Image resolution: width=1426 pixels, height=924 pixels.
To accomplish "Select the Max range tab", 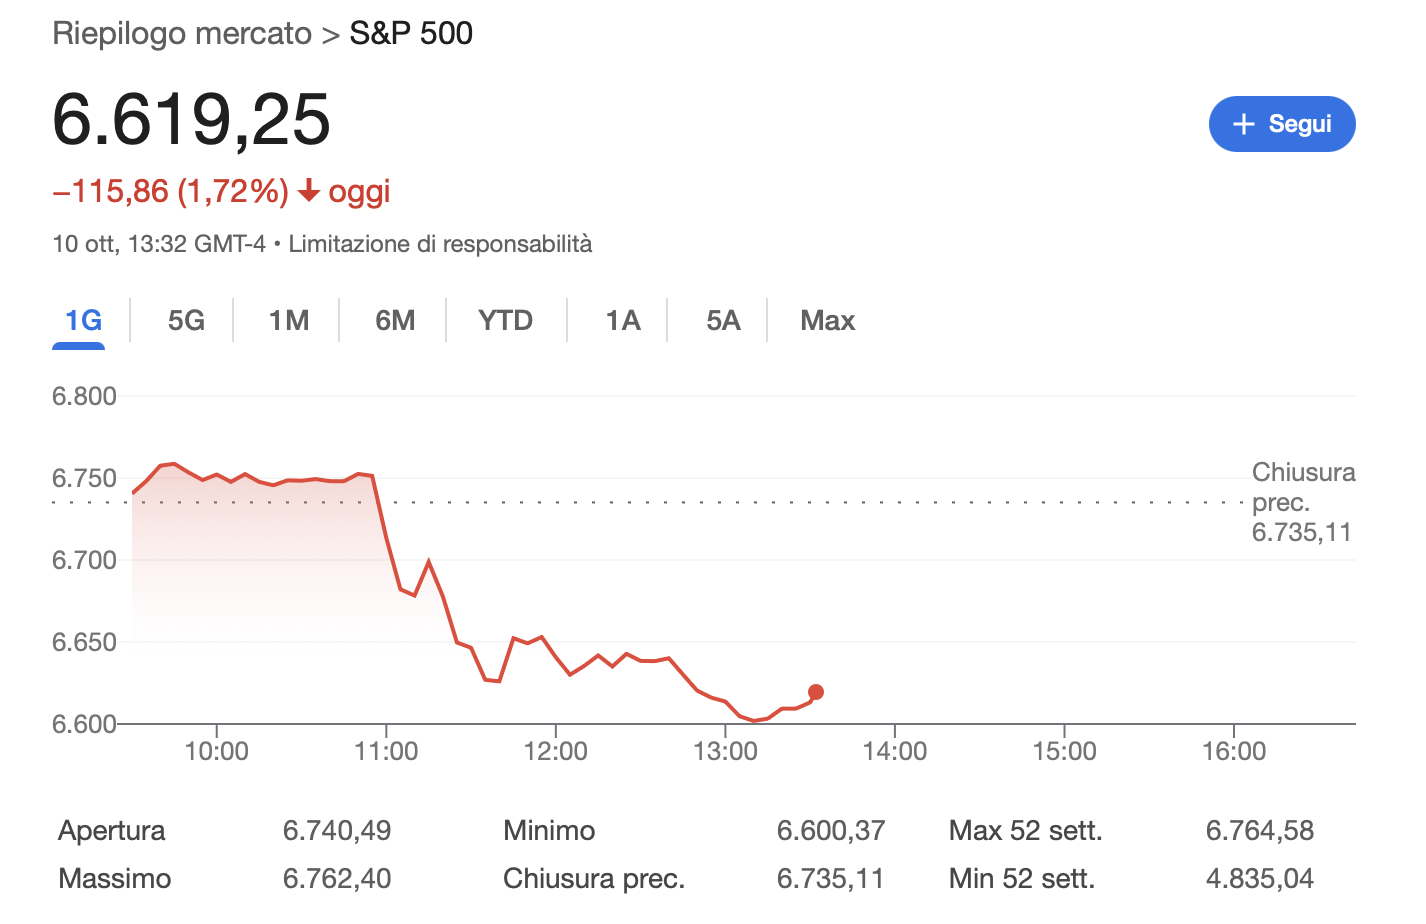I will [827, 320].
